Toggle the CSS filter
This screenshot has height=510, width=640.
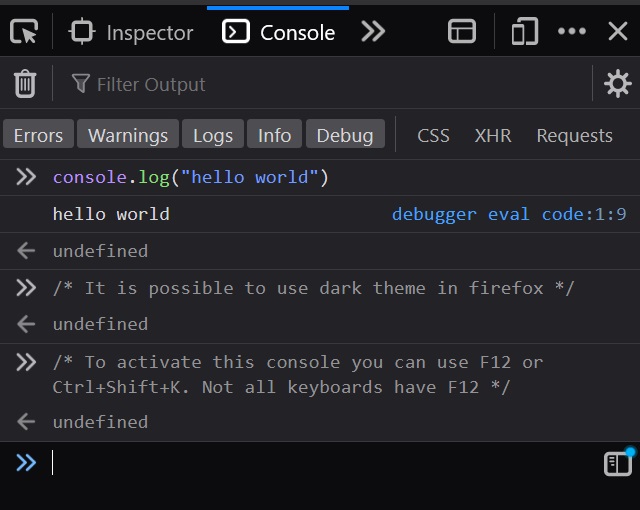coord(433,135)
